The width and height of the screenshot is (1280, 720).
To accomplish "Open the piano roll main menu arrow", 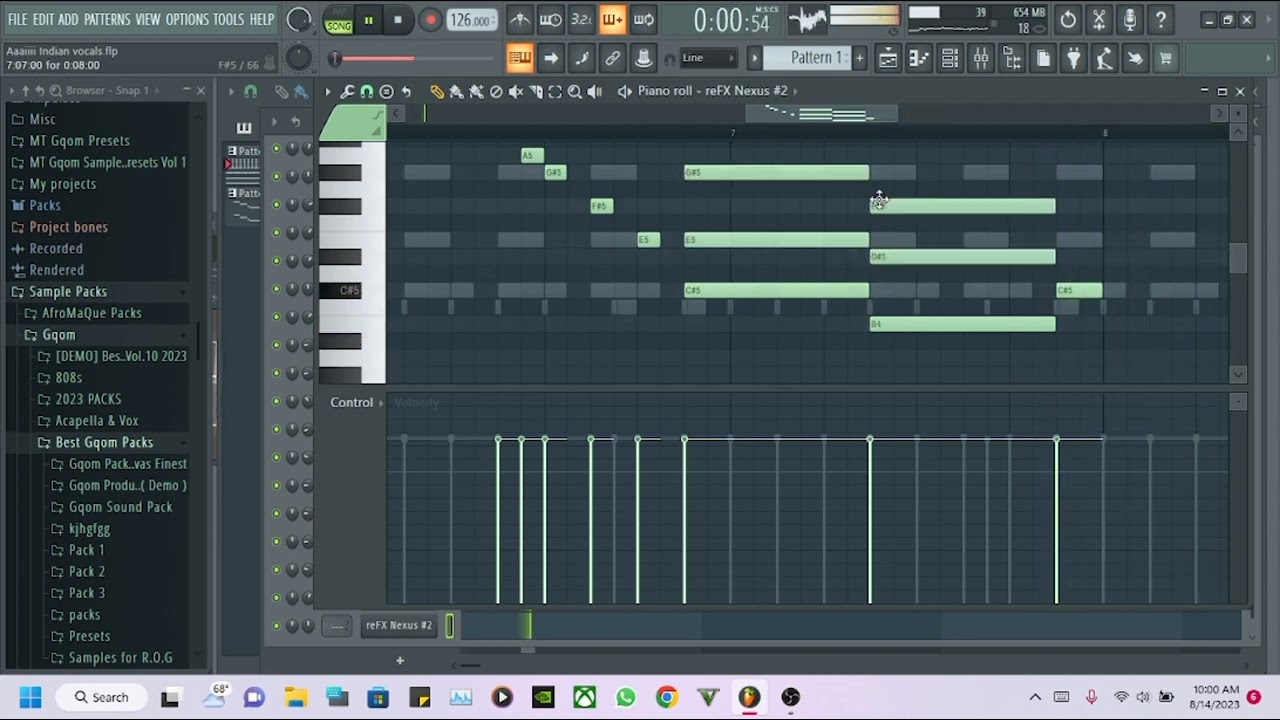I will (327, 91).
